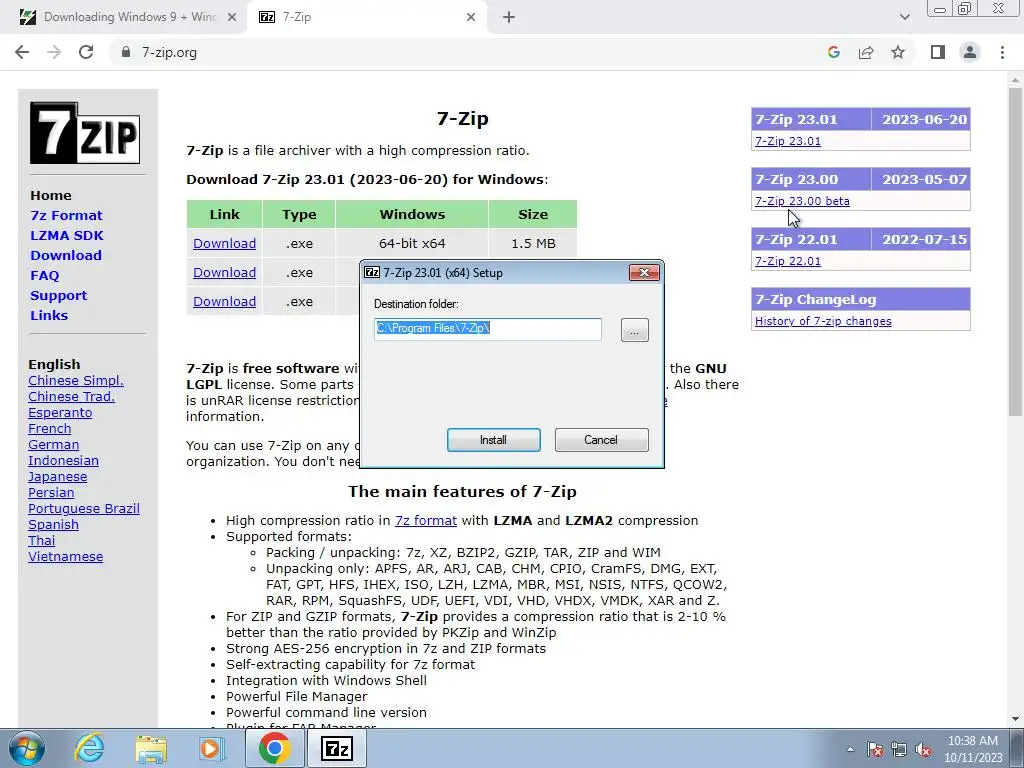The image size is (1024, 768).
Task: Click the second-row Download link
Action: coord(224,272)
